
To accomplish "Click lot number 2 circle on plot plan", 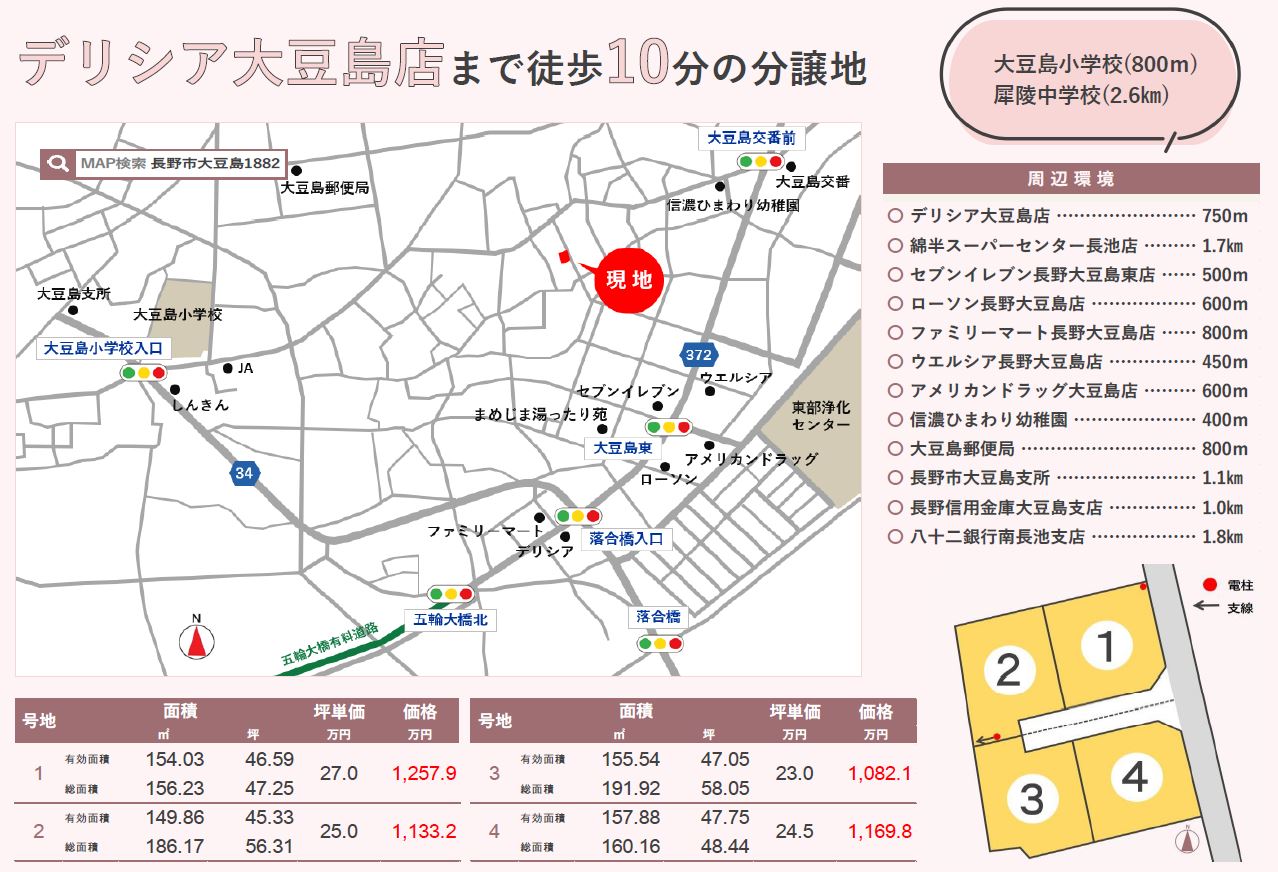I will 1009,669.
